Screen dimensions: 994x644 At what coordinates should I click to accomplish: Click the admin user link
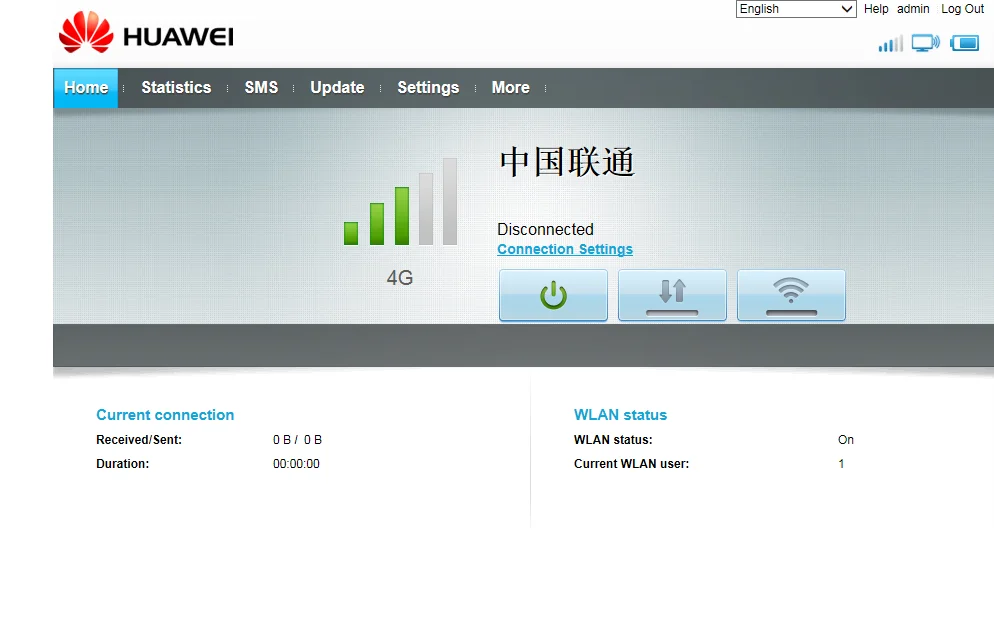click(x=913, y=9)
